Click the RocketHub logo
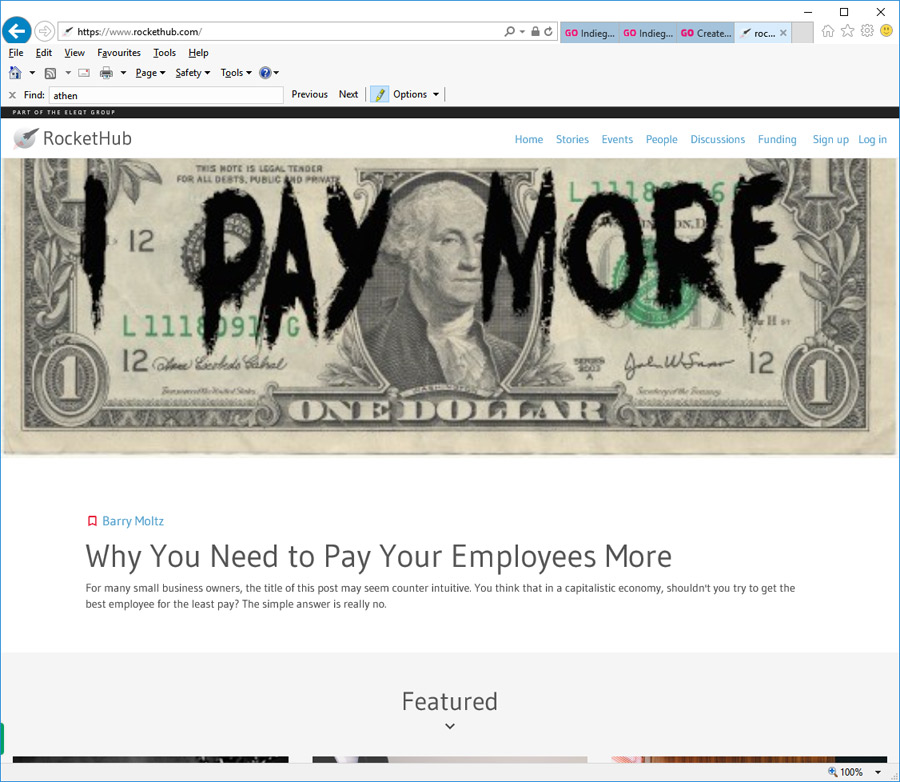This screenshot has width=900, height=782. [72, 138]
